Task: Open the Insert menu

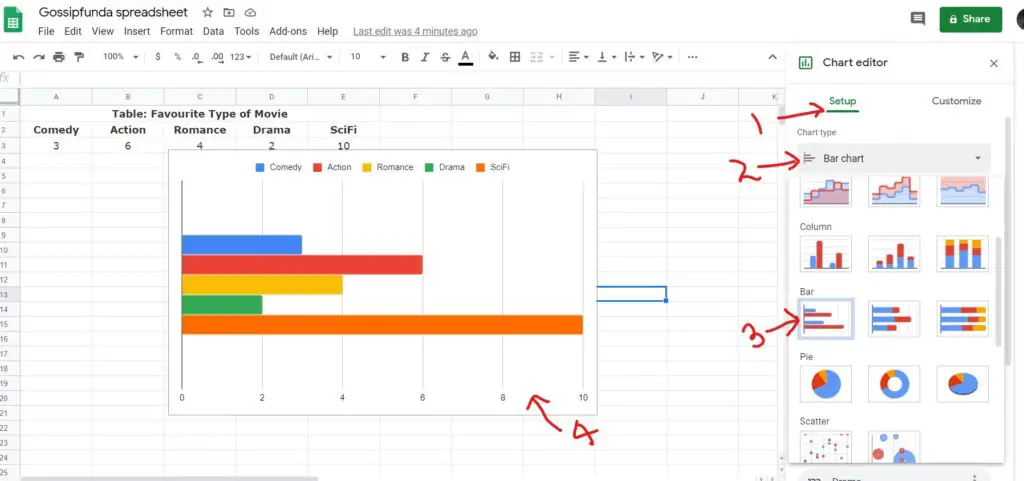Action: [x=137, y=31]
